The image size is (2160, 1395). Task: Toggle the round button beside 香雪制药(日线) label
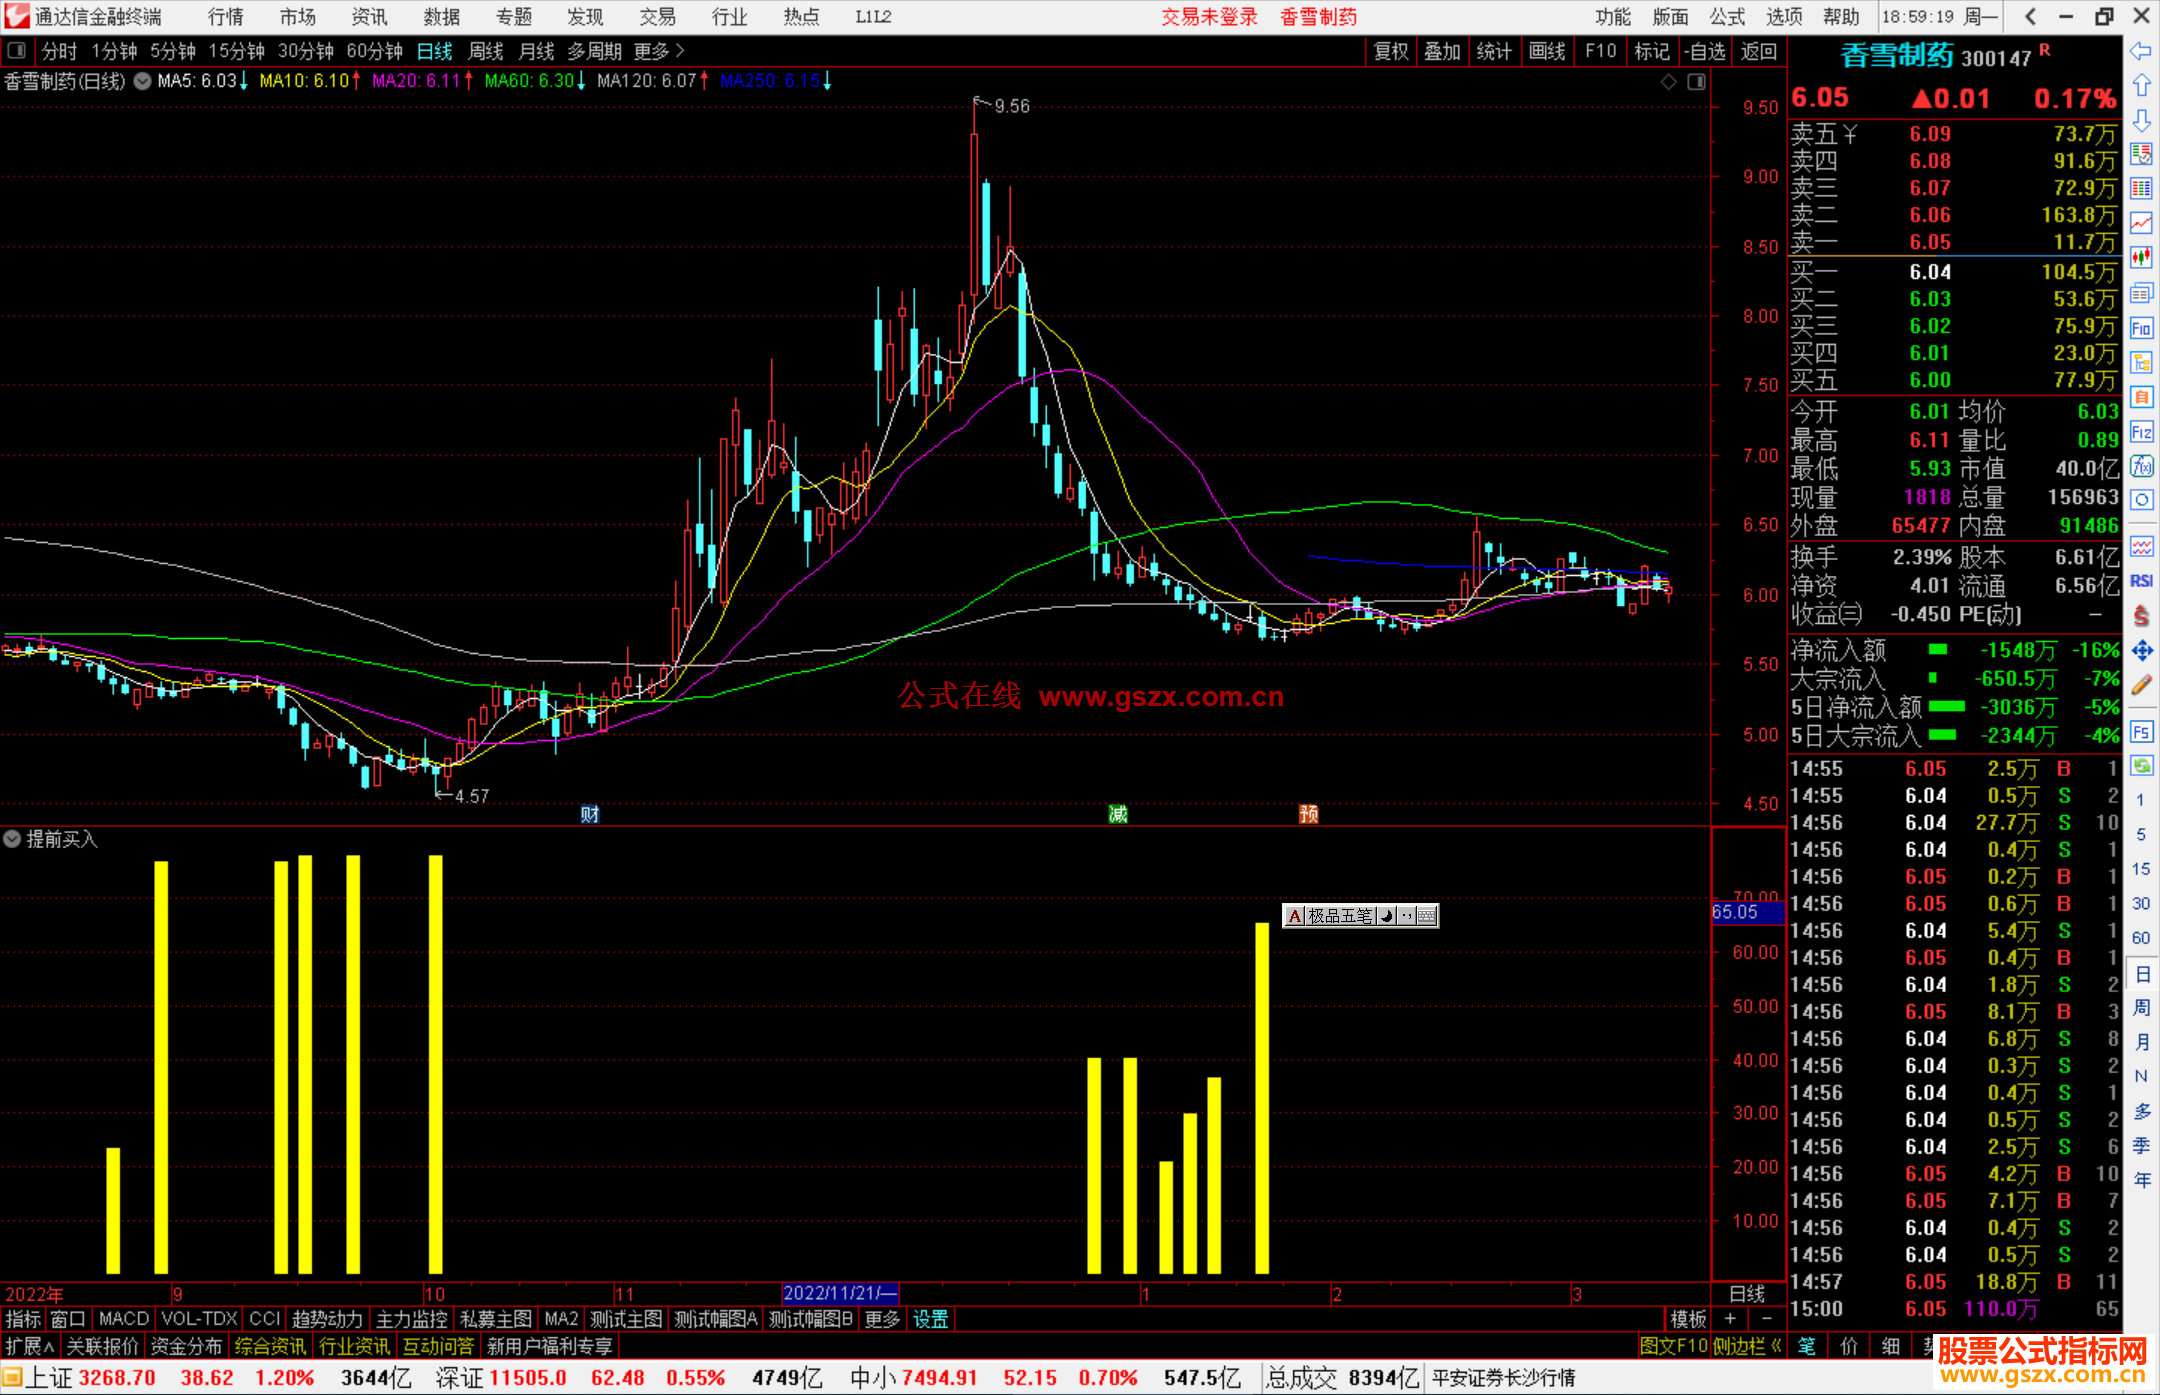tap(143, 81)
